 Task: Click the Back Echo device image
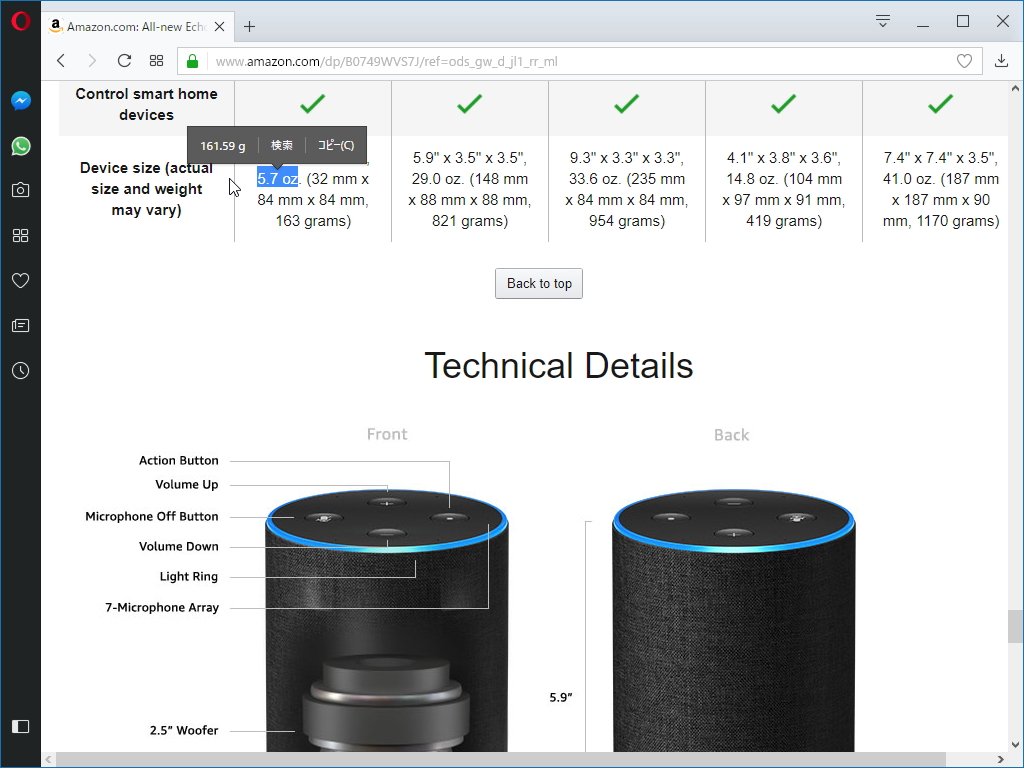(x=733, y=620)
